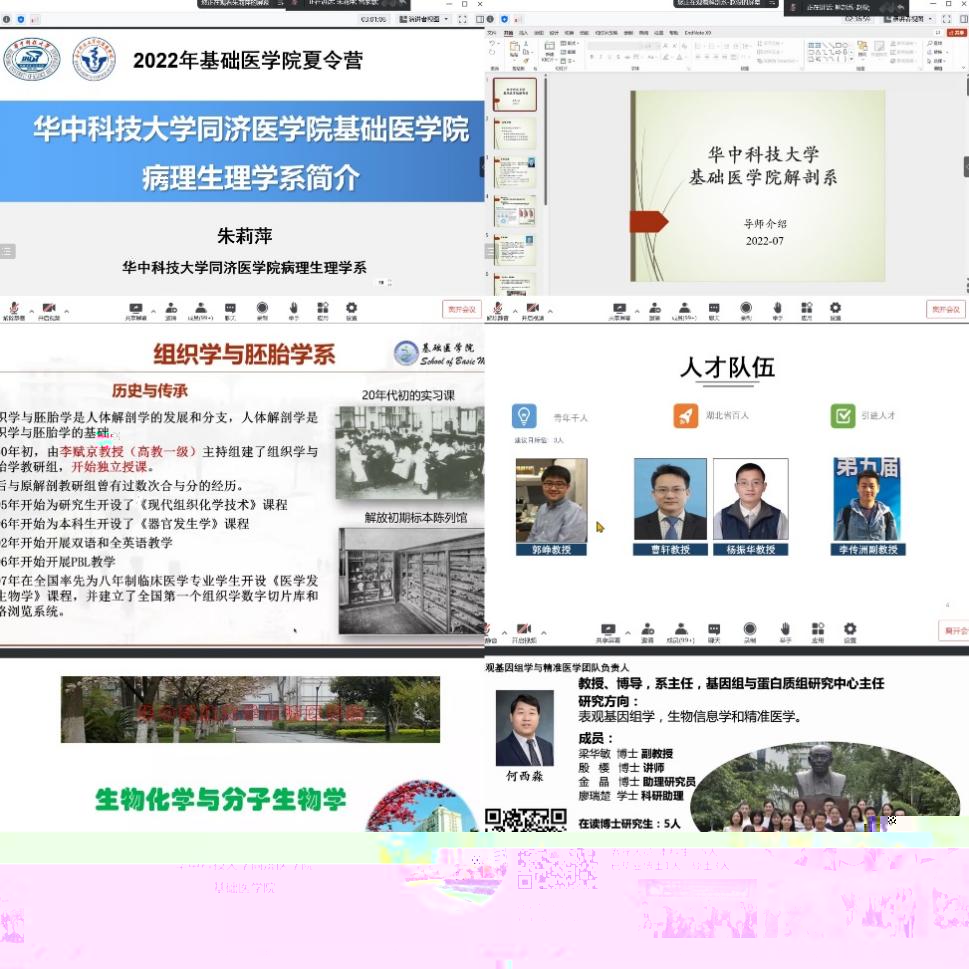Click New Slide button in PowerPoint ribbon
Viewport: 969px width, 969px height.
[549, 52]
